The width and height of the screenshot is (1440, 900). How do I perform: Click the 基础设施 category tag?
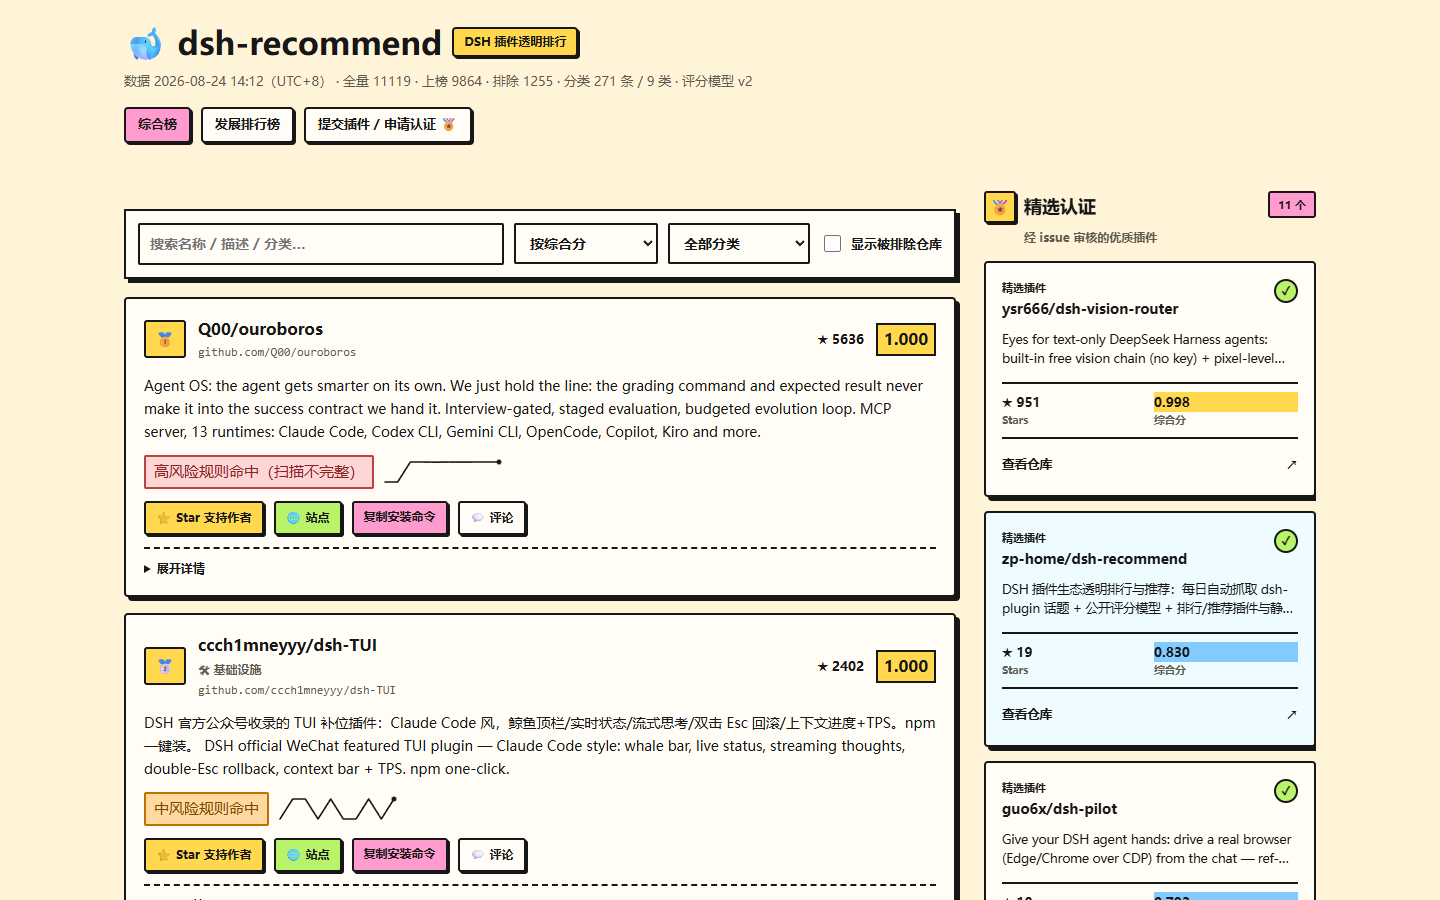coord(230,670)
